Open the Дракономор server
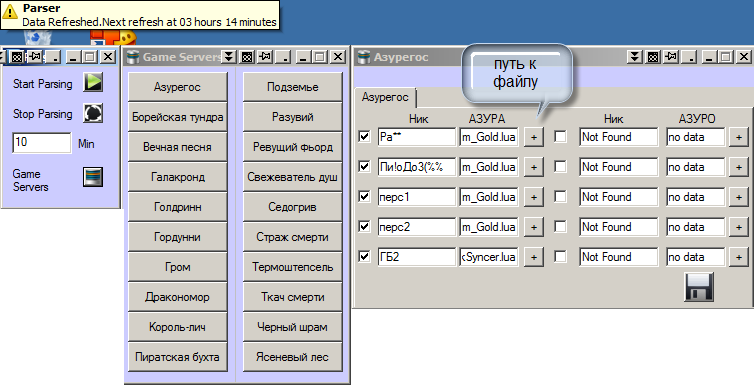The width and height of the screenshot is (754, 386). (177, 297)
